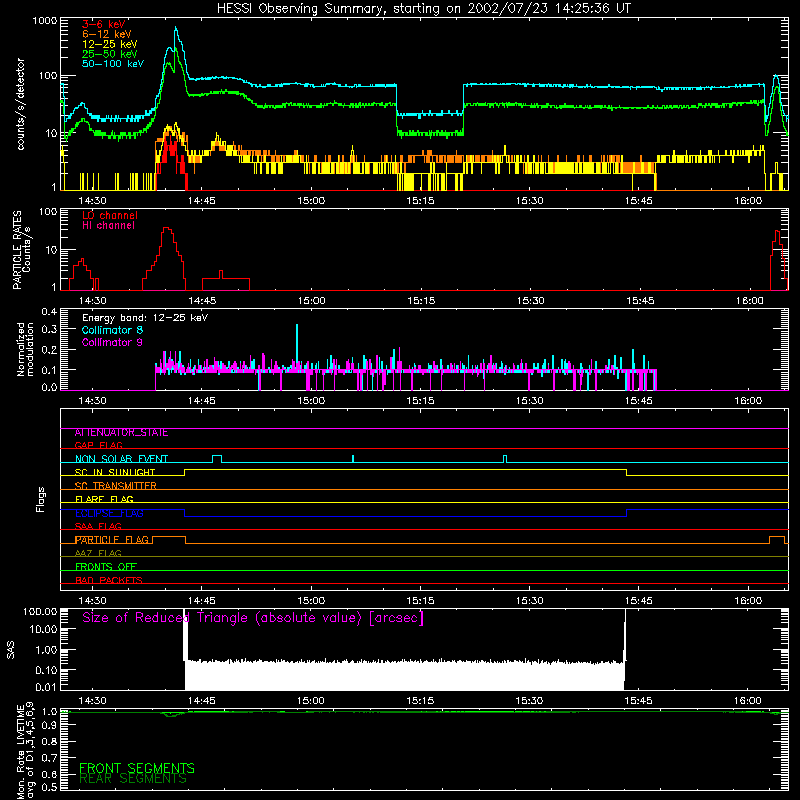This screenshot has width=800, height=800.
Task: Click the 0.5 tick label on the livetime axis
Action: pyautogui.click(x=49, y=787)
